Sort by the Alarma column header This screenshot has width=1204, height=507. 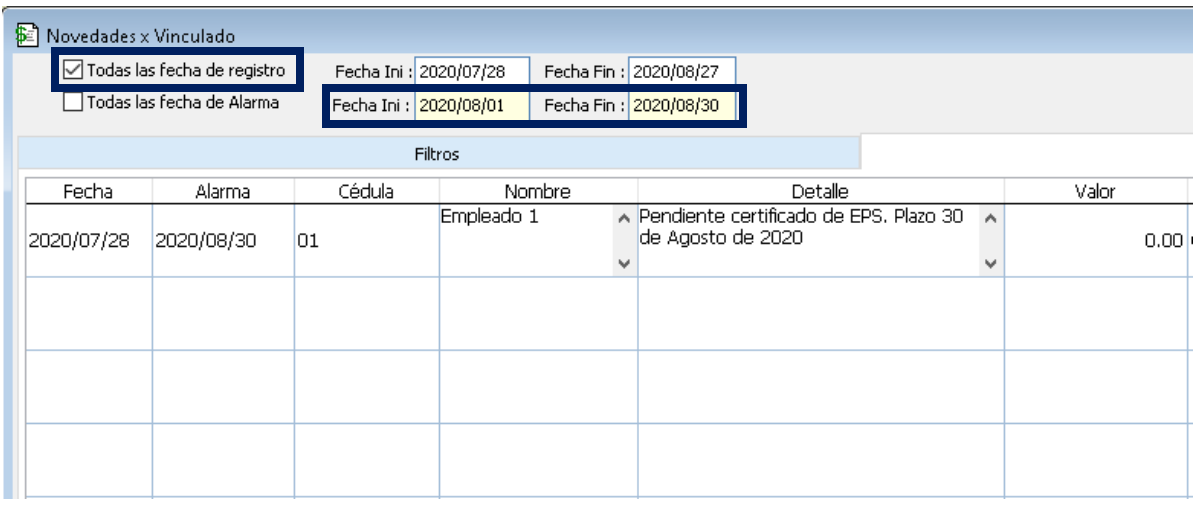pos(223,191)
